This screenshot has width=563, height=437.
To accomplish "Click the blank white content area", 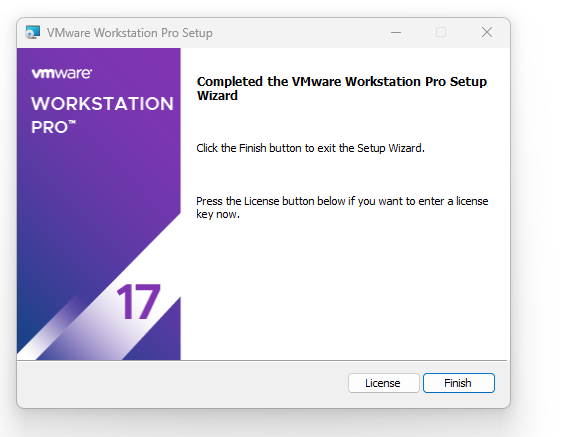I will click(345, 287).
